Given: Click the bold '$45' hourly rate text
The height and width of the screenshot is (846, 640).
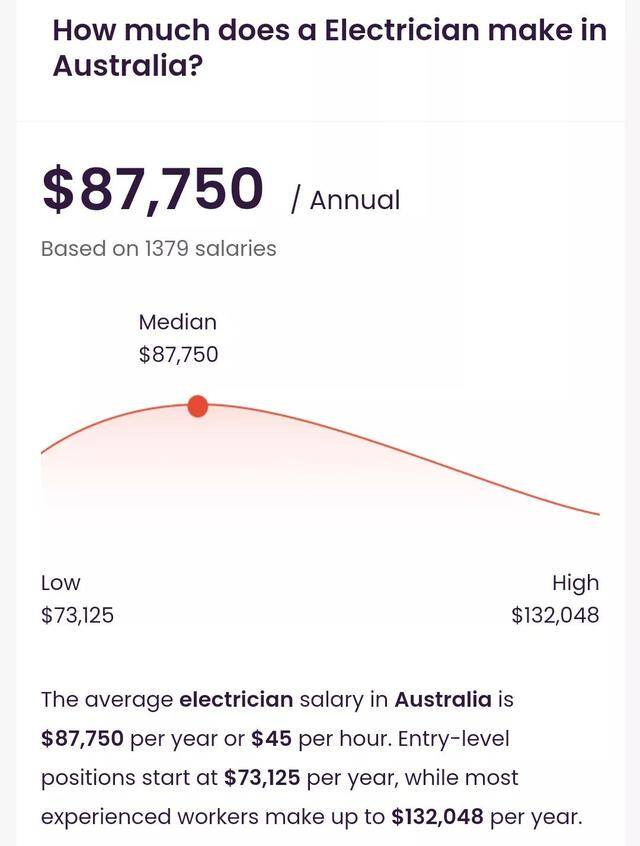Looking at the screenshot, I should tap(271, 739).
